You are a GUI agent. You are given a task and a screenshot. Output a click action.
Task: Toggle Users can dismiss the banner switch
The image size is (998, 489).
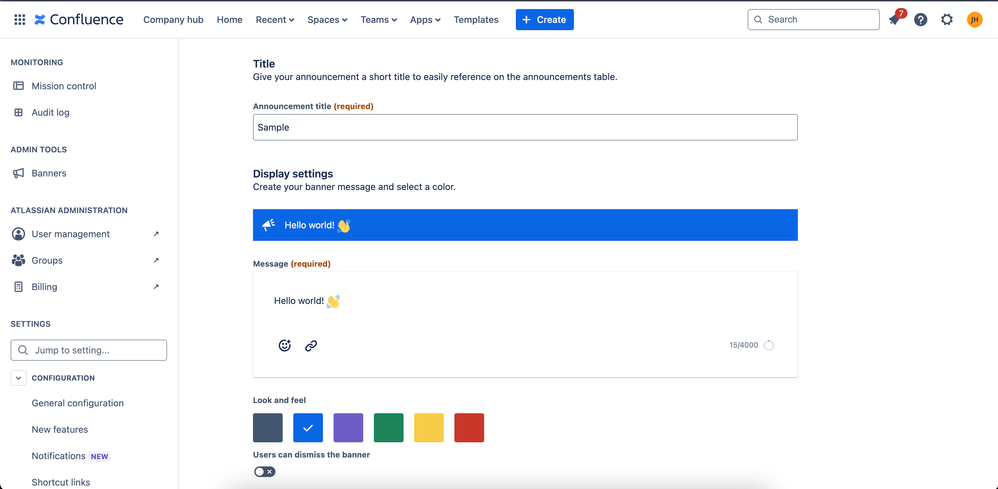pos(265,472)
